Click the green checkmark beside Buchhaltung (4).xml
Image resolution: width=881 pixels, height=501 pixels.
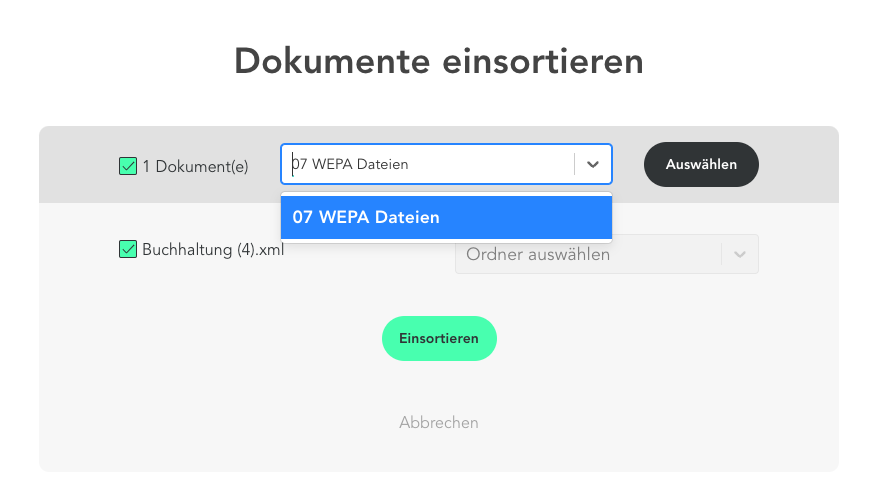pos(128,249)
